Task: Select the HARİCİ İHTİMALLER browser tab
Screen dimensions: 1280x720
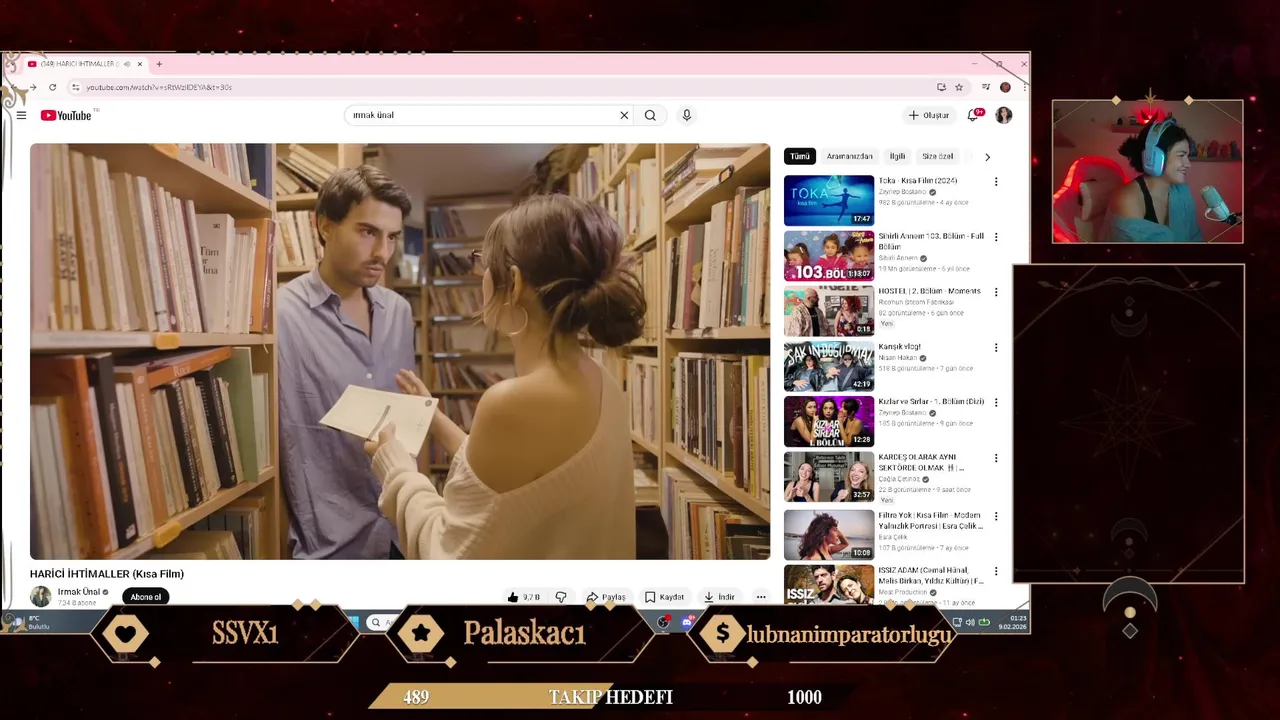Action: 86,64
